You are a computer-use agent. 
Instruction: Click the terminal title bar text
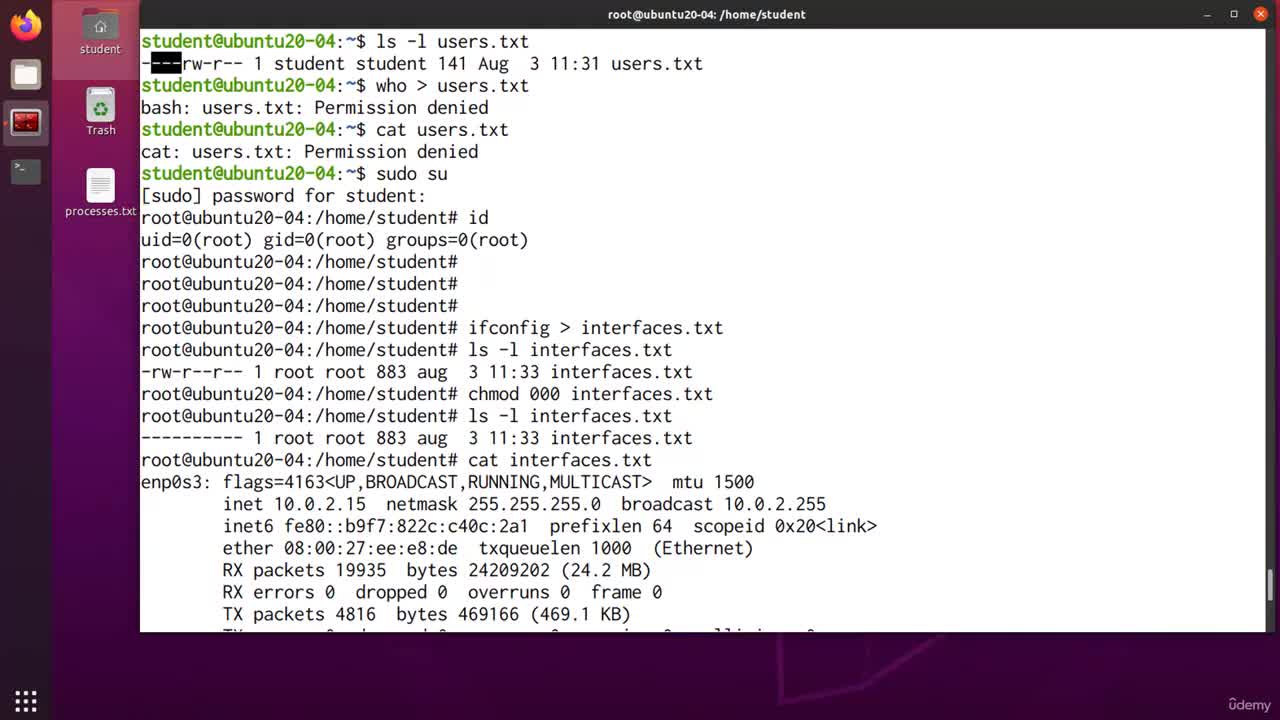click(706, 14)
